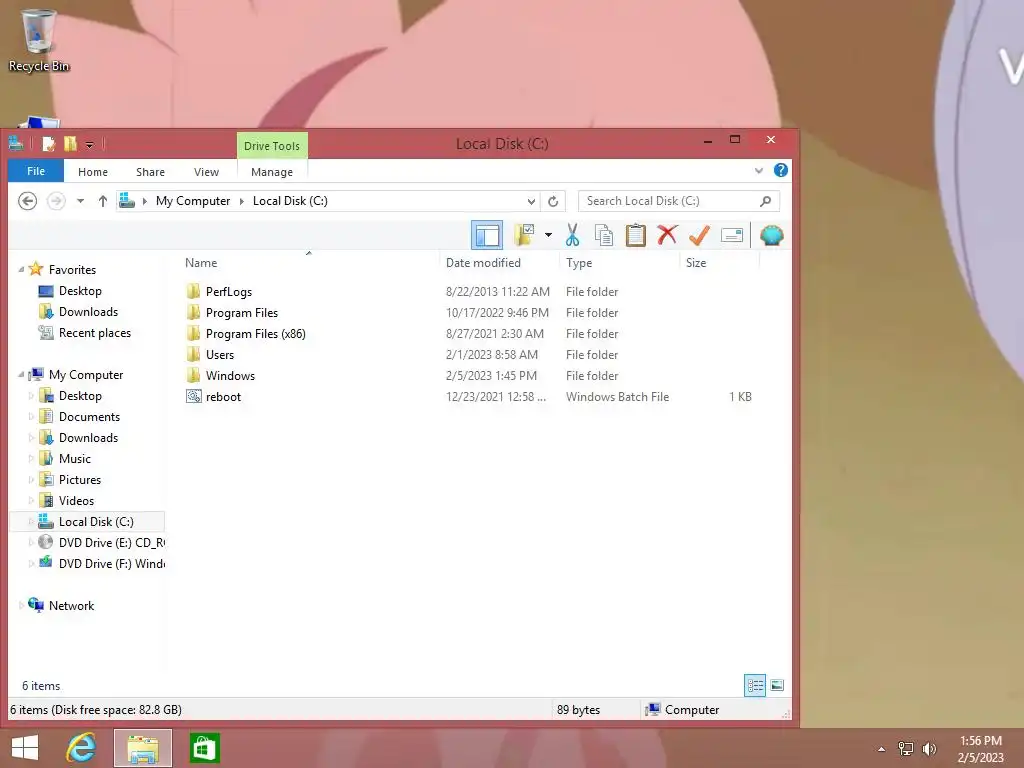The height and width of the screenshot is (768, 1024).
Task: Switch to the Manage ribbon tab
Action: pos(272,172)
